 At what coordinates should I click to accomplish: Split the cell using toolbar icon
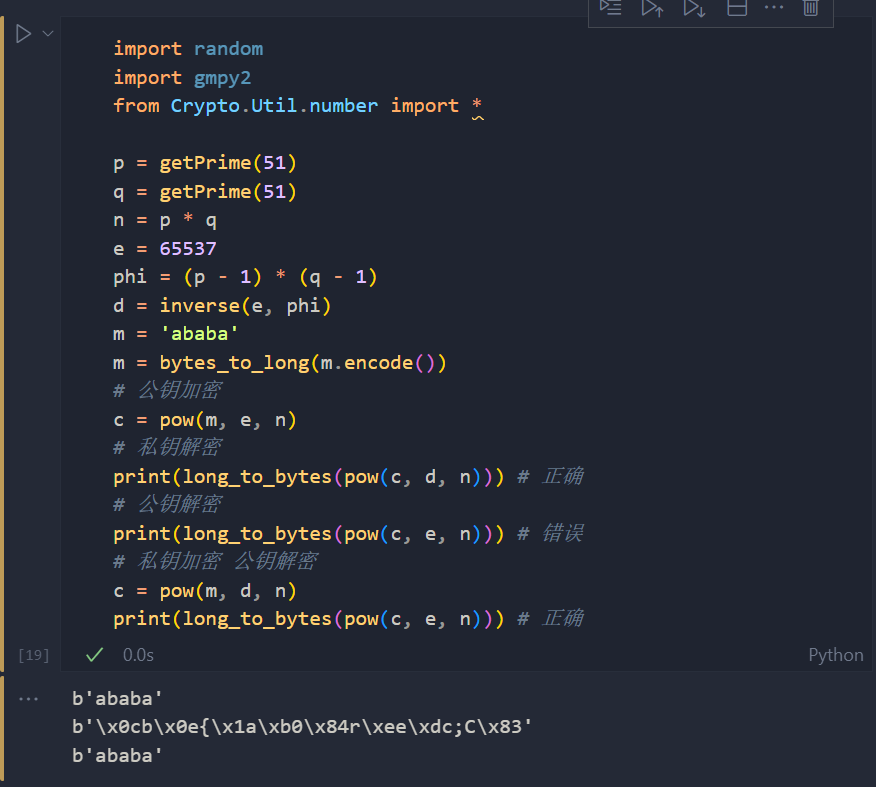click(x=736, y=8)
